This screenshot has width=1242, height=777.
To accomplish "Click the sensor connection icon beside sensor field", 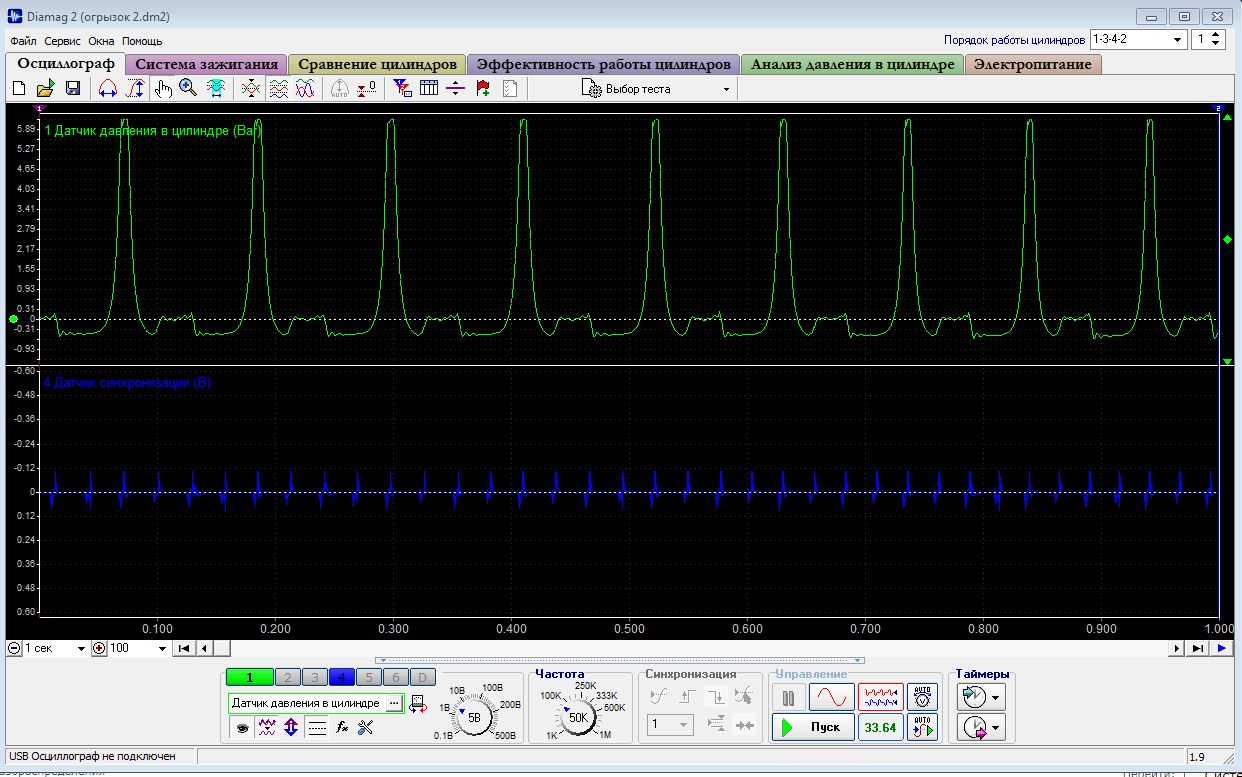I will tap(419, 703).
